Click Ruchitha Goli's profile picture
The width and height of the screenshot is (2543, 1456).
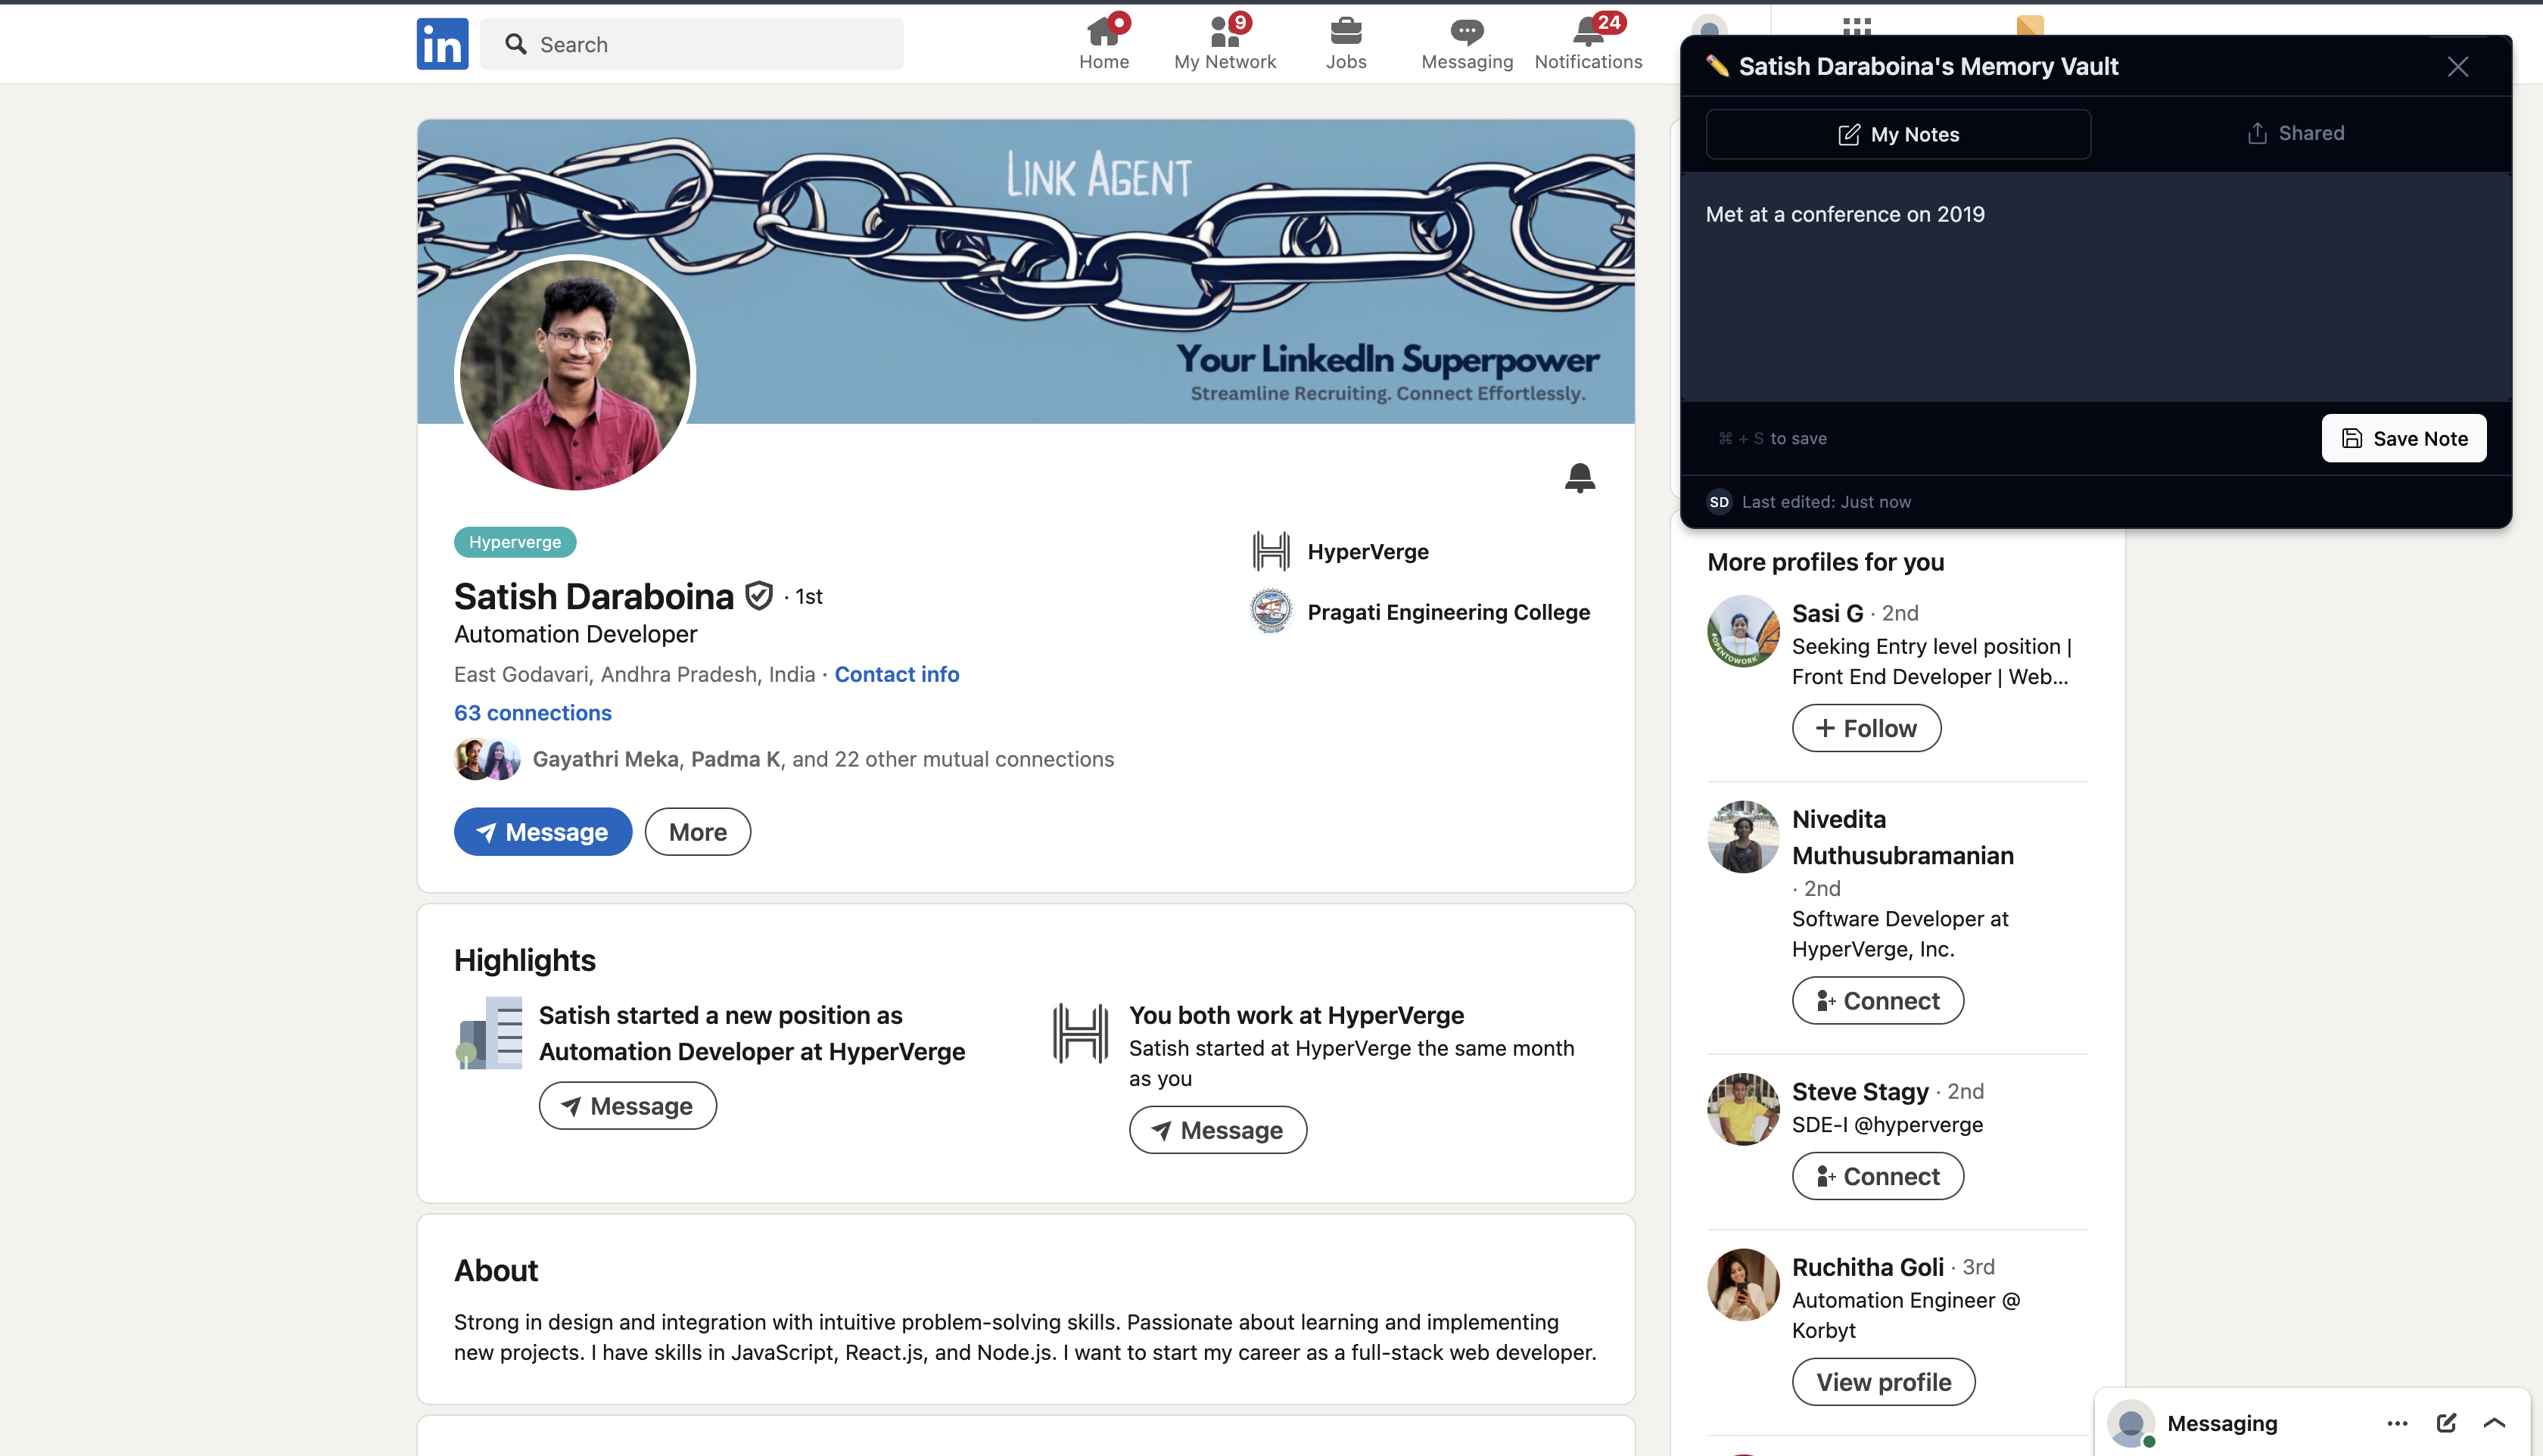(x=1743, y=1285)
